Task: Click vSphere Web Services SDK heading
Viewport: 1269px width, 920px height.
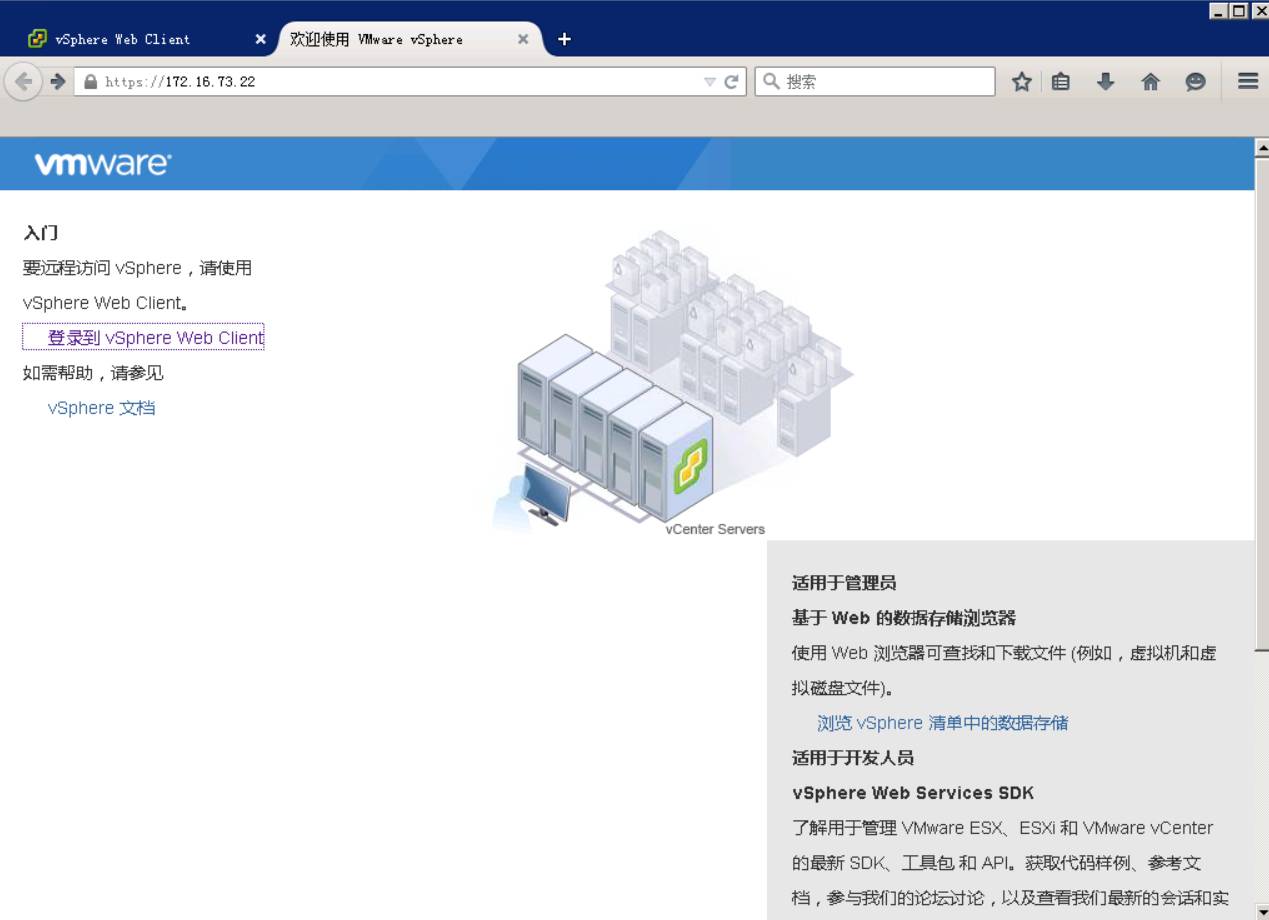Action: 913,793
